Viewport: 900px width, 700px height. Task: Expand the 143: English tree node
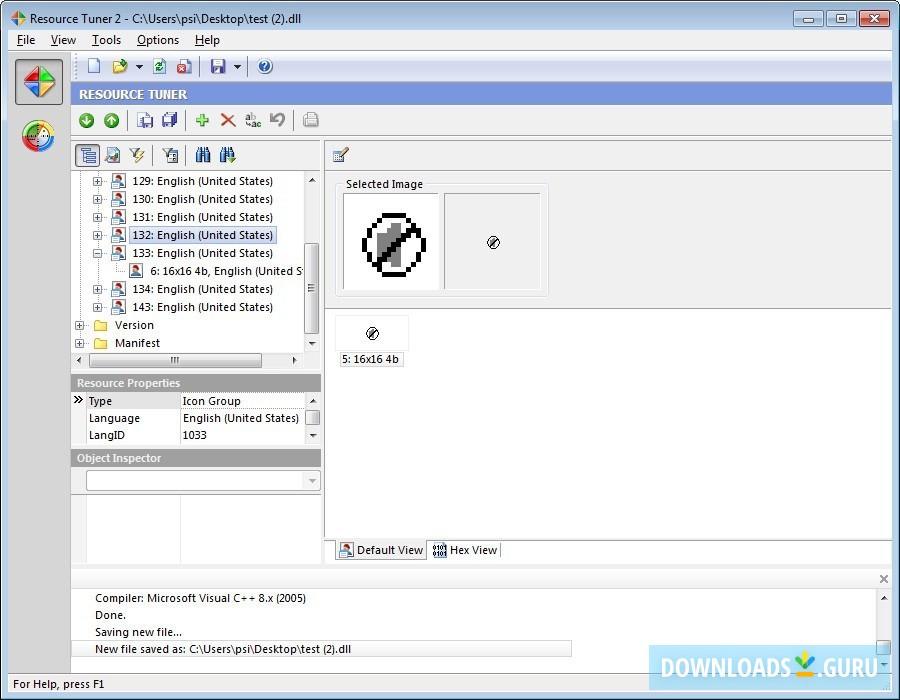pyautogui.click(x=98, y=308)
